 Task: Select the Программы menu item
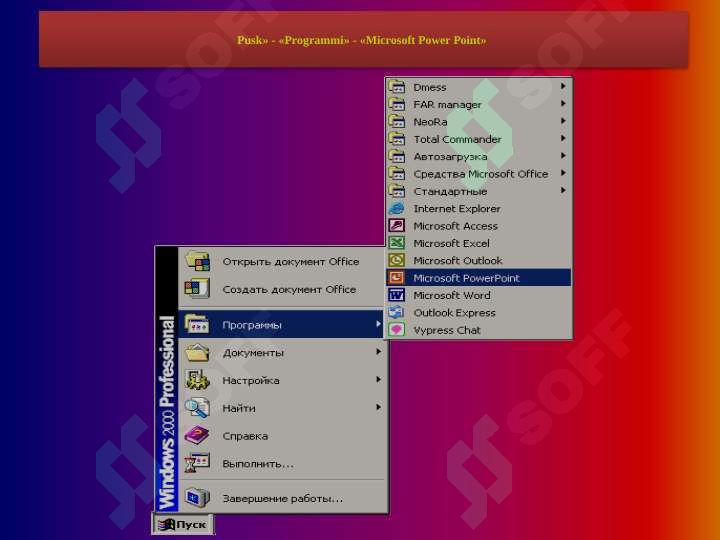(x=281, y=325)
